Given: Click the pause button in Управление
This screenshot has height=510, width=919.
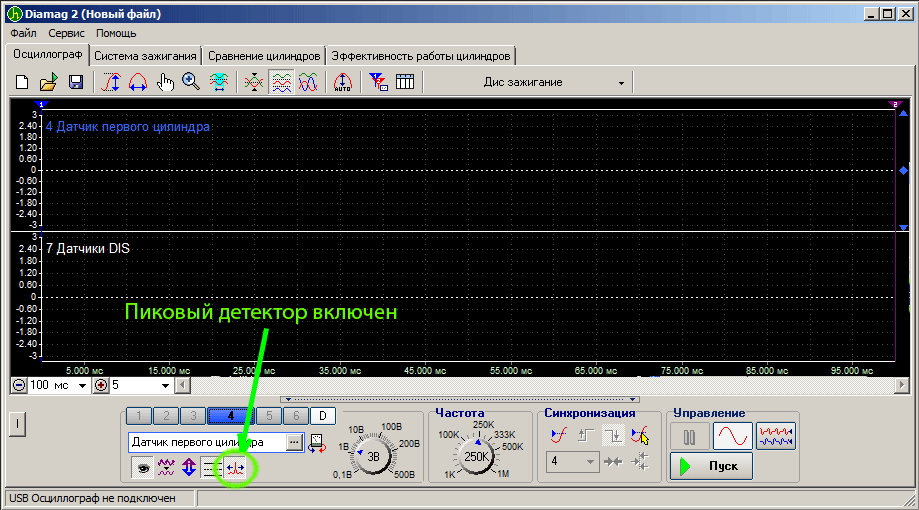Looking at the screenshot, I should coord(689,437).
